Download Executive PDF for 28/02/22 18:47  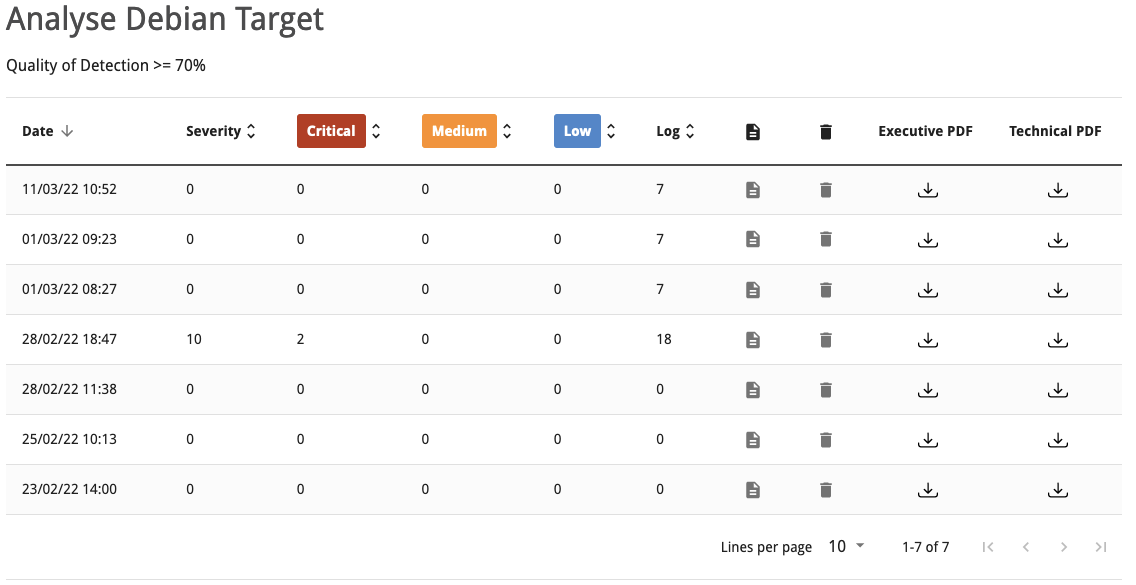pos(927,339)
